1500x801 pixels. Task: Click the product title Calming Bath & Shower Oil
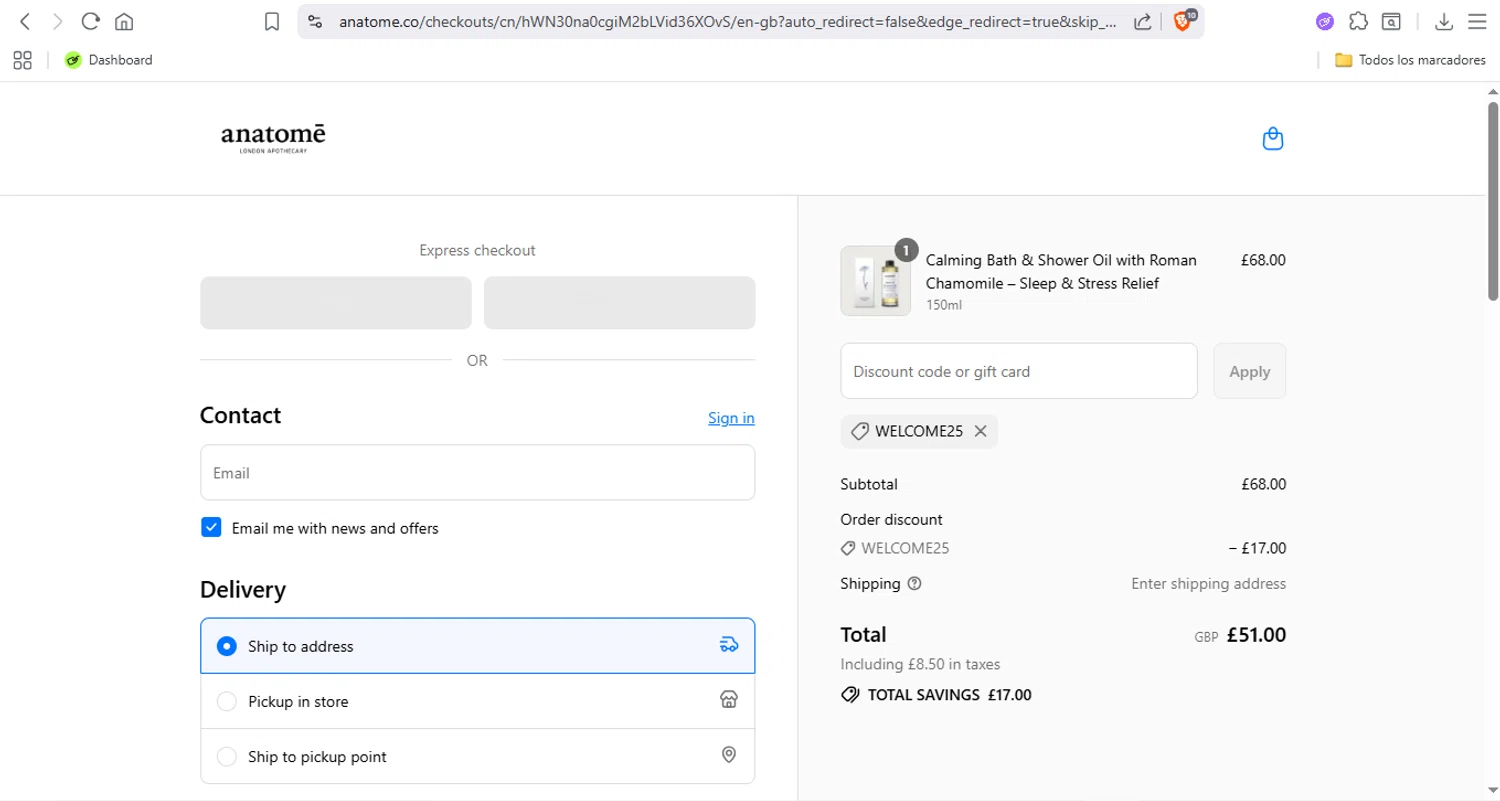click(1061, 272)
